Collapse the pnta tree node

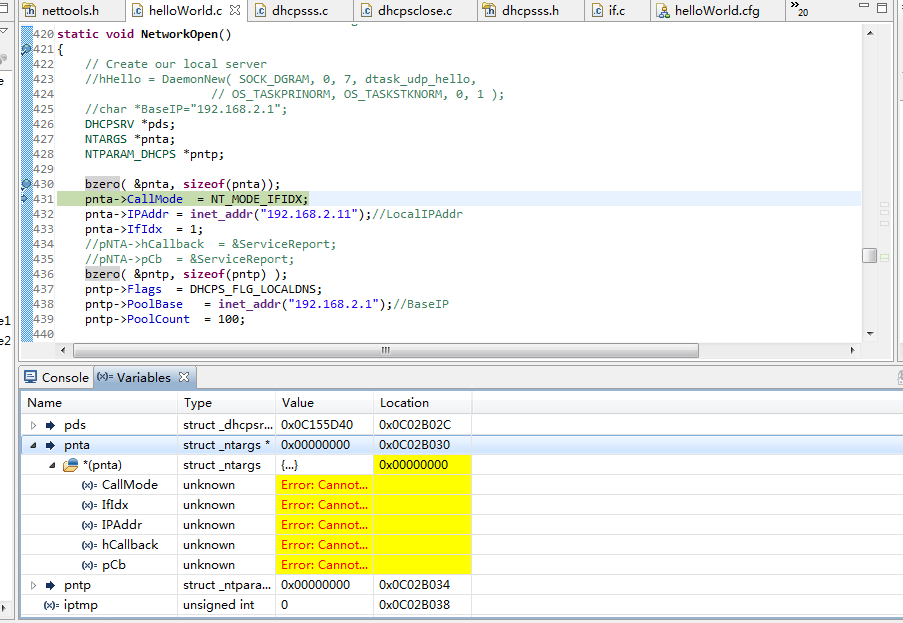click(33, 444)
